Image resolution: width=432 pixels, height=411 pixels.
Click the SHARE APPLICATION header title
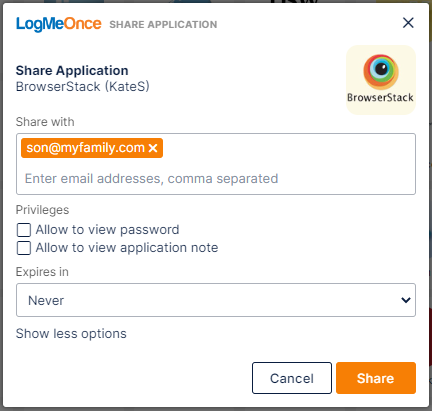(x=163, y=24)
